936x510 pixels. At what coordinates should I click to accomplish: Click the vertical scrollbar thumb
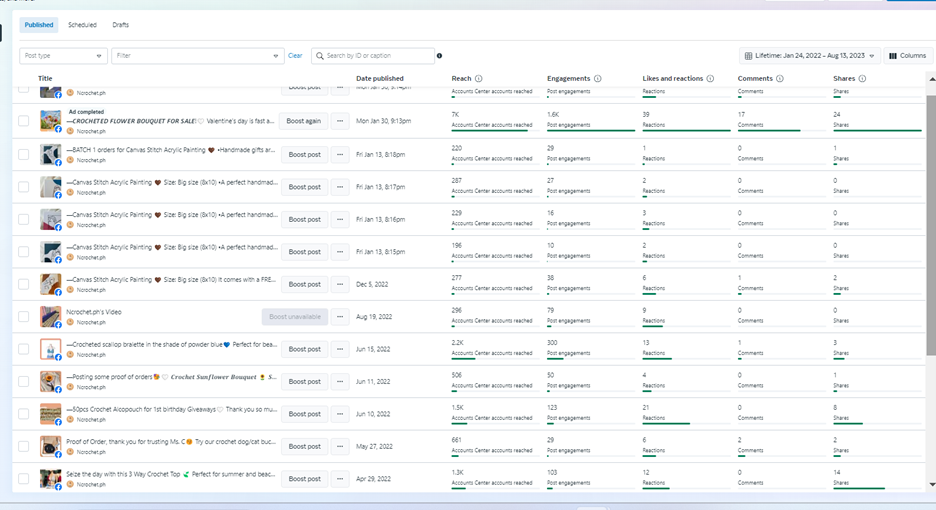coord(931,225)
